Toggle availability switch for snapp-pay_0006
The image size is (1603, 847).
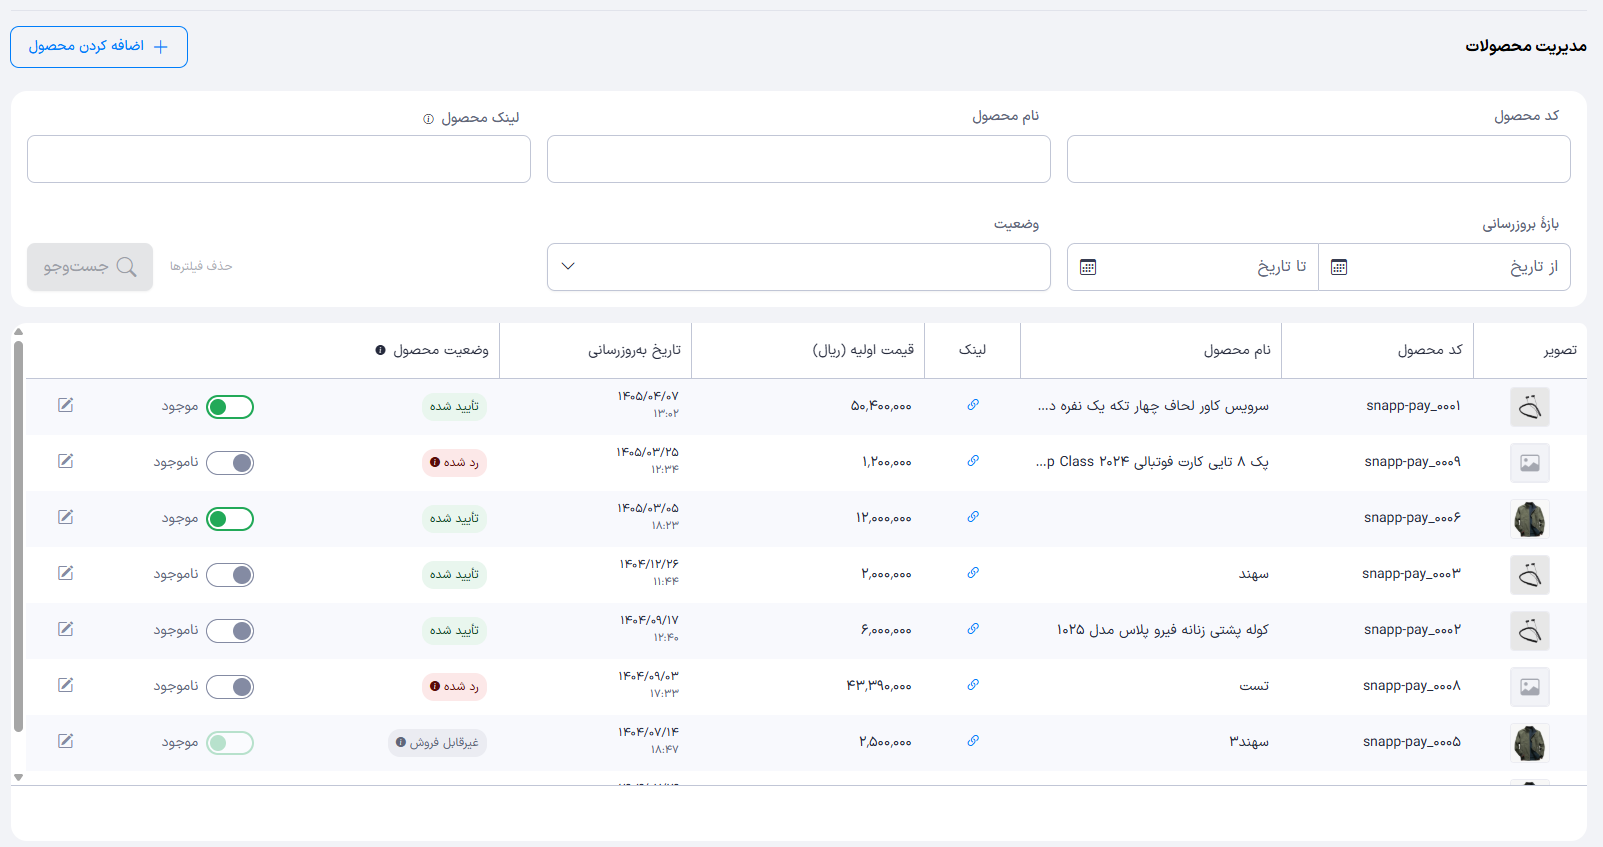click(x=230, y=519)
